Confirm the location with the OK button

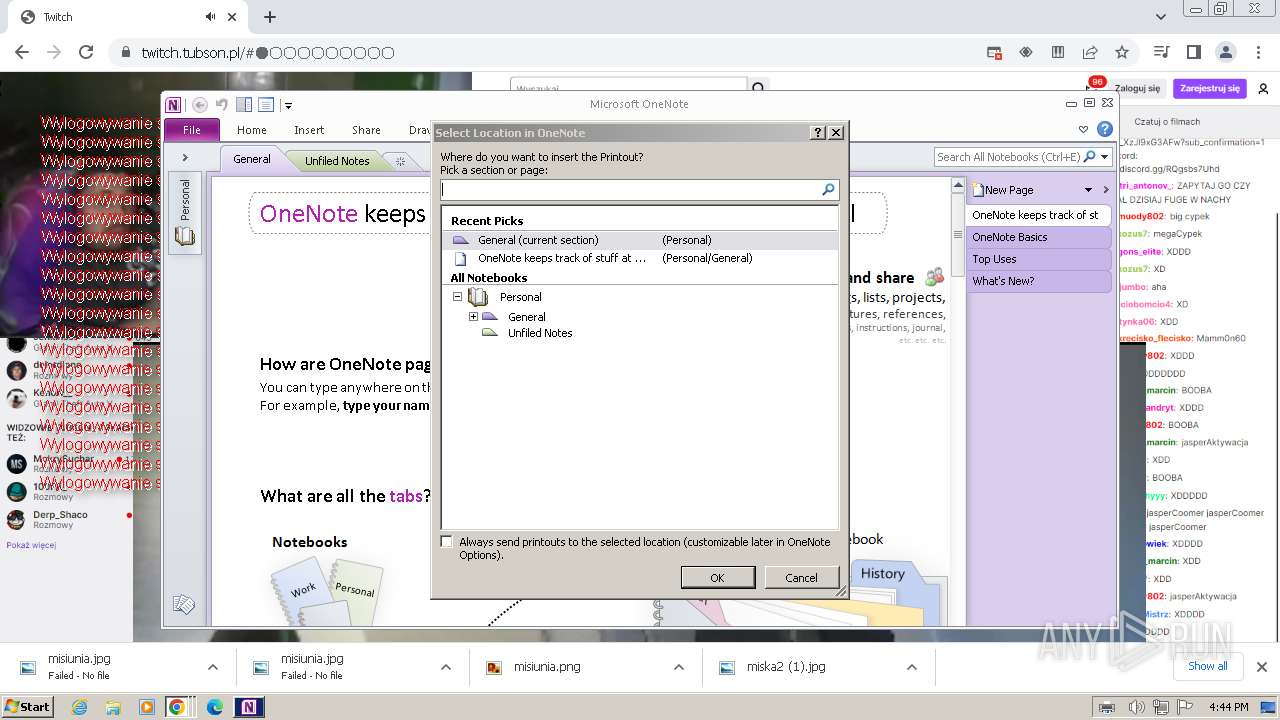click(x=717, y=577)
